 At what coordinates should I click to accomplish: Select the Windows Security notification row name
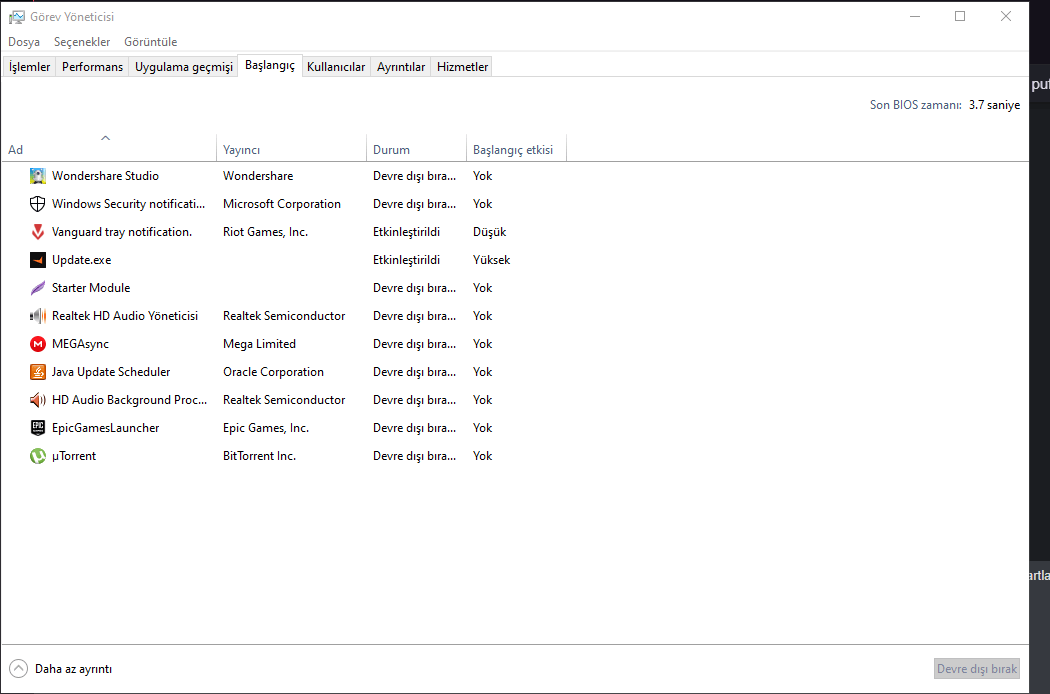pyautogui.click(x=129, y=204)
